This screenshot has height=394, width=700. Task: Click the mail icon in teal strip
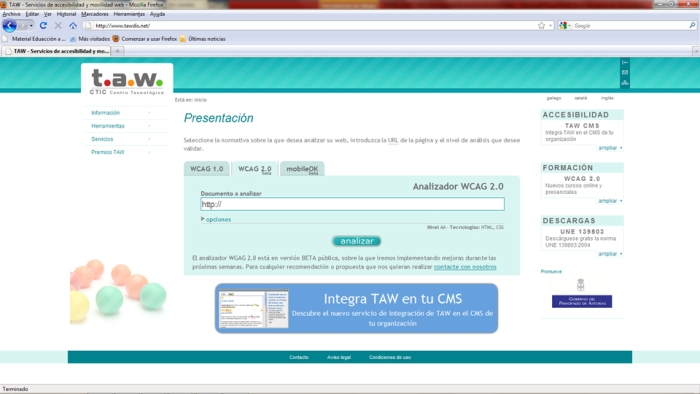(625, 72)
